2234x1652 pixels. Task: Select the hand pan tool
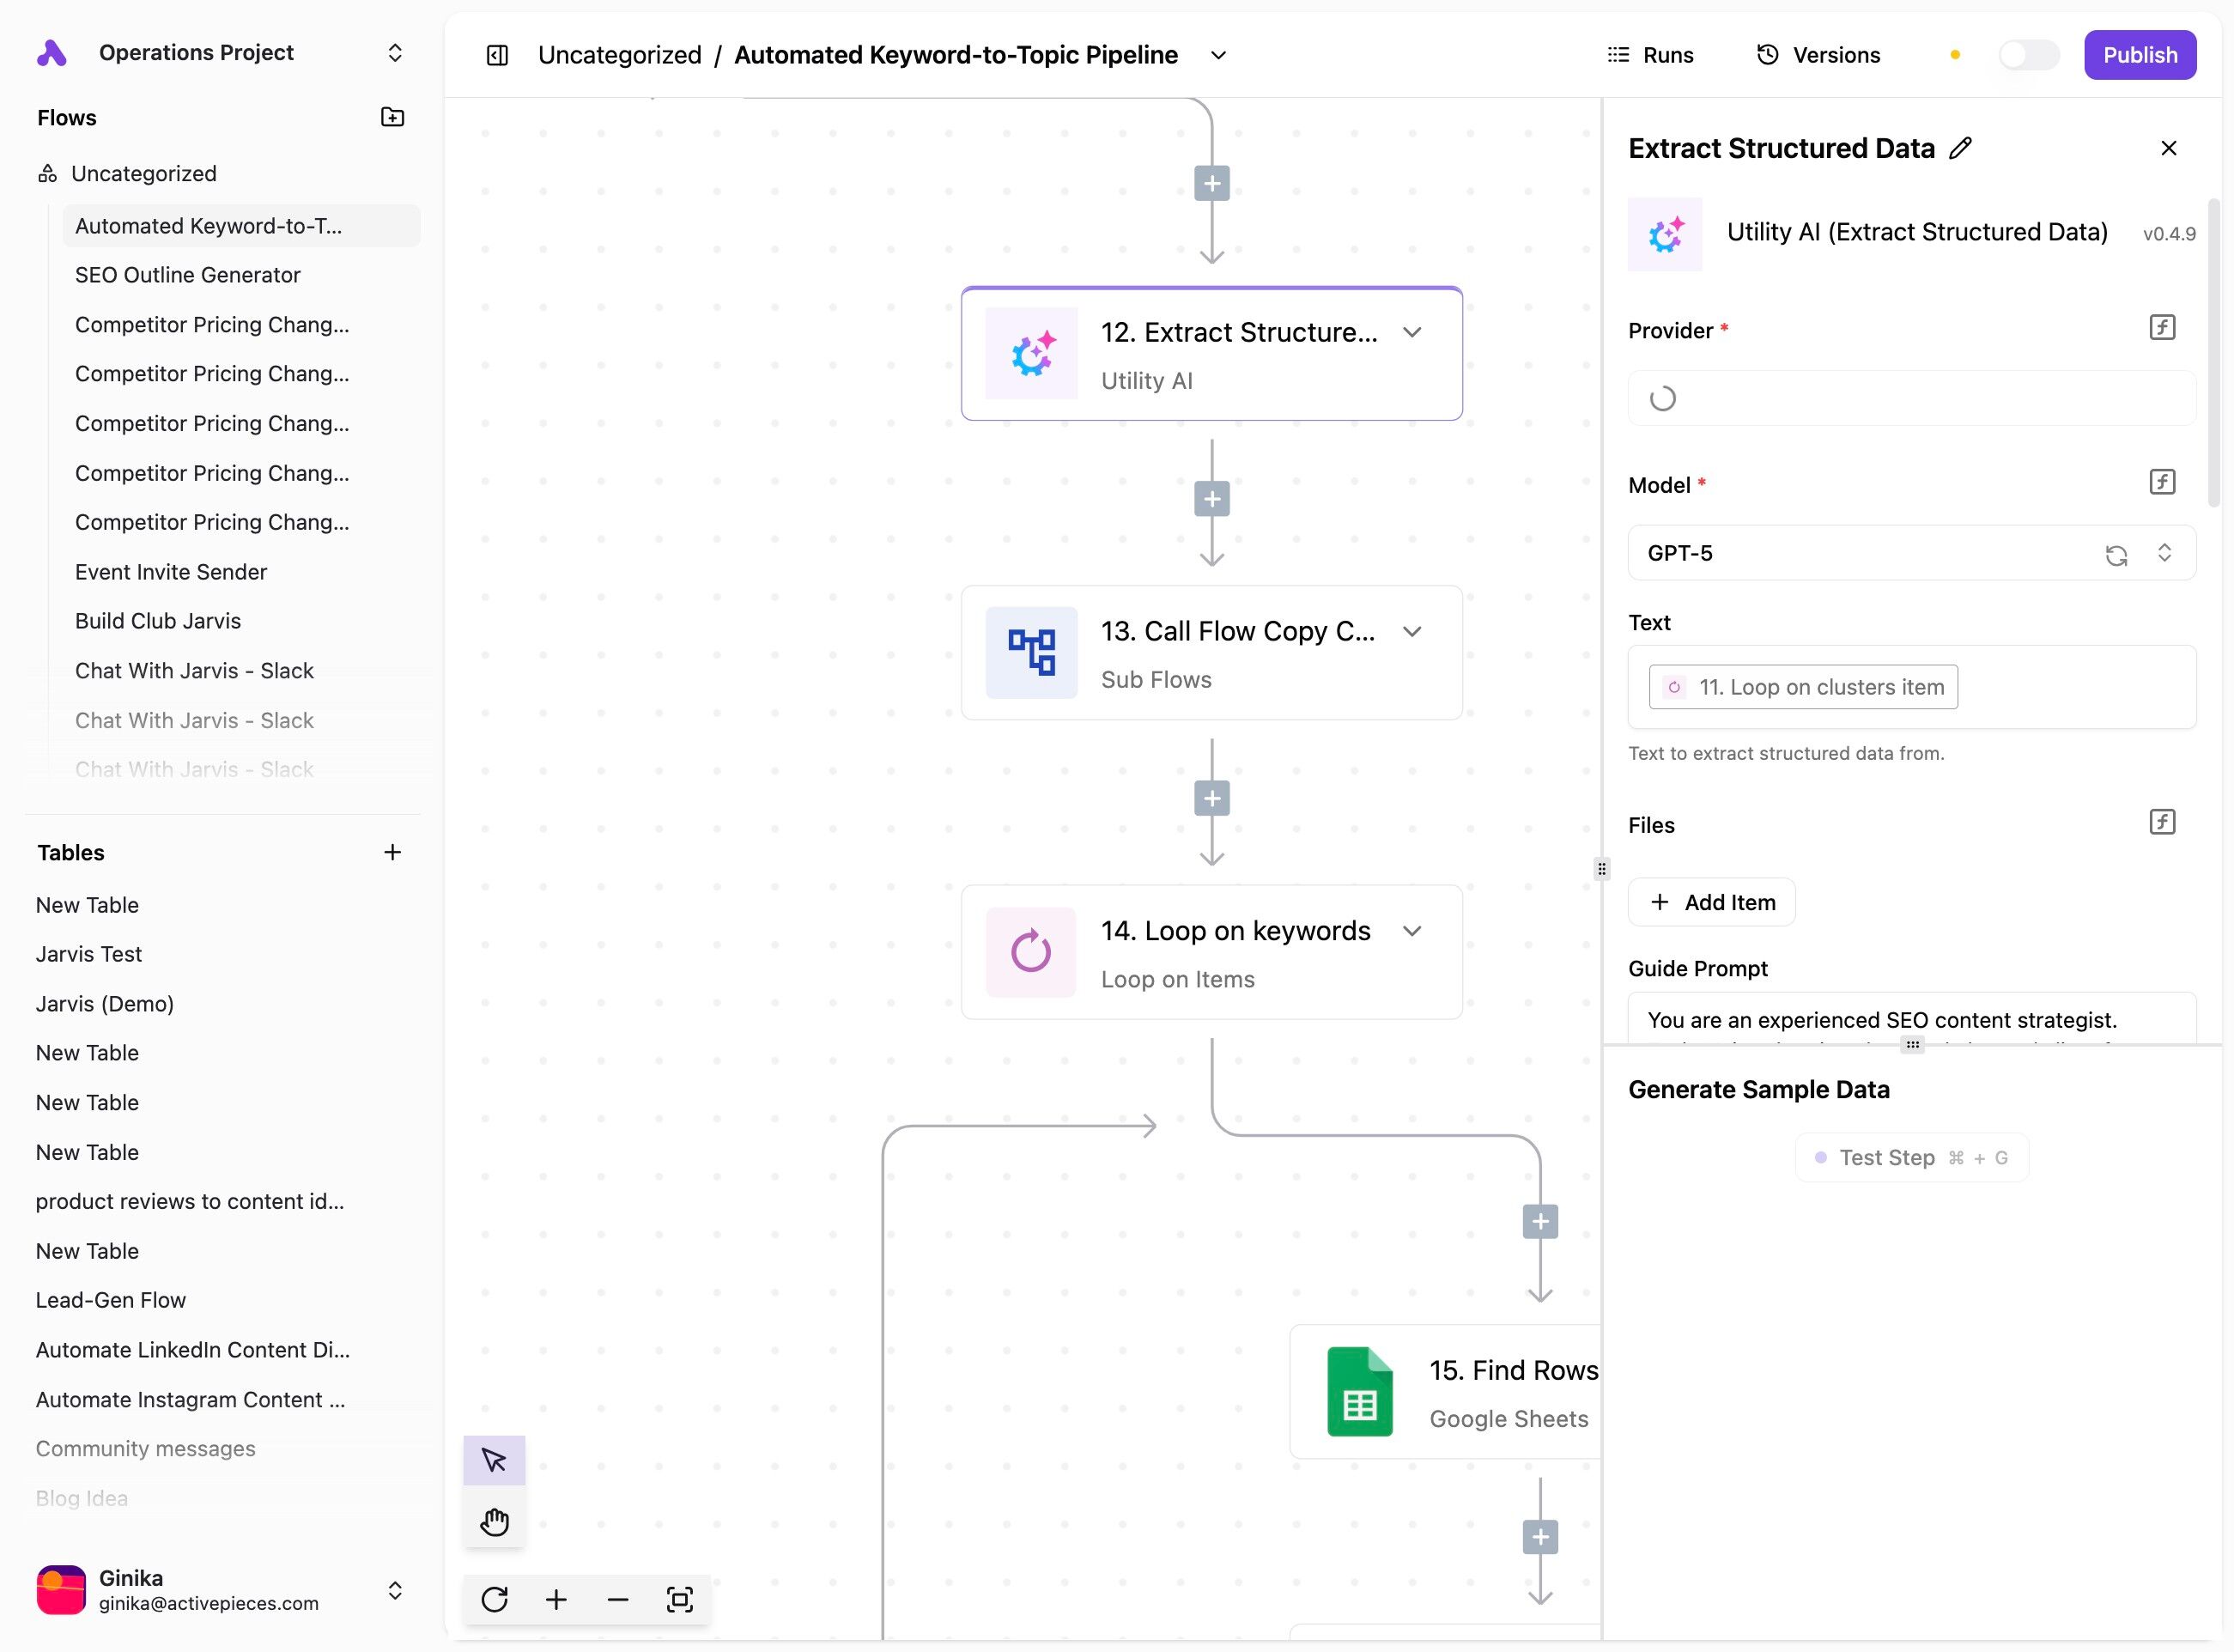point(494,1522)
